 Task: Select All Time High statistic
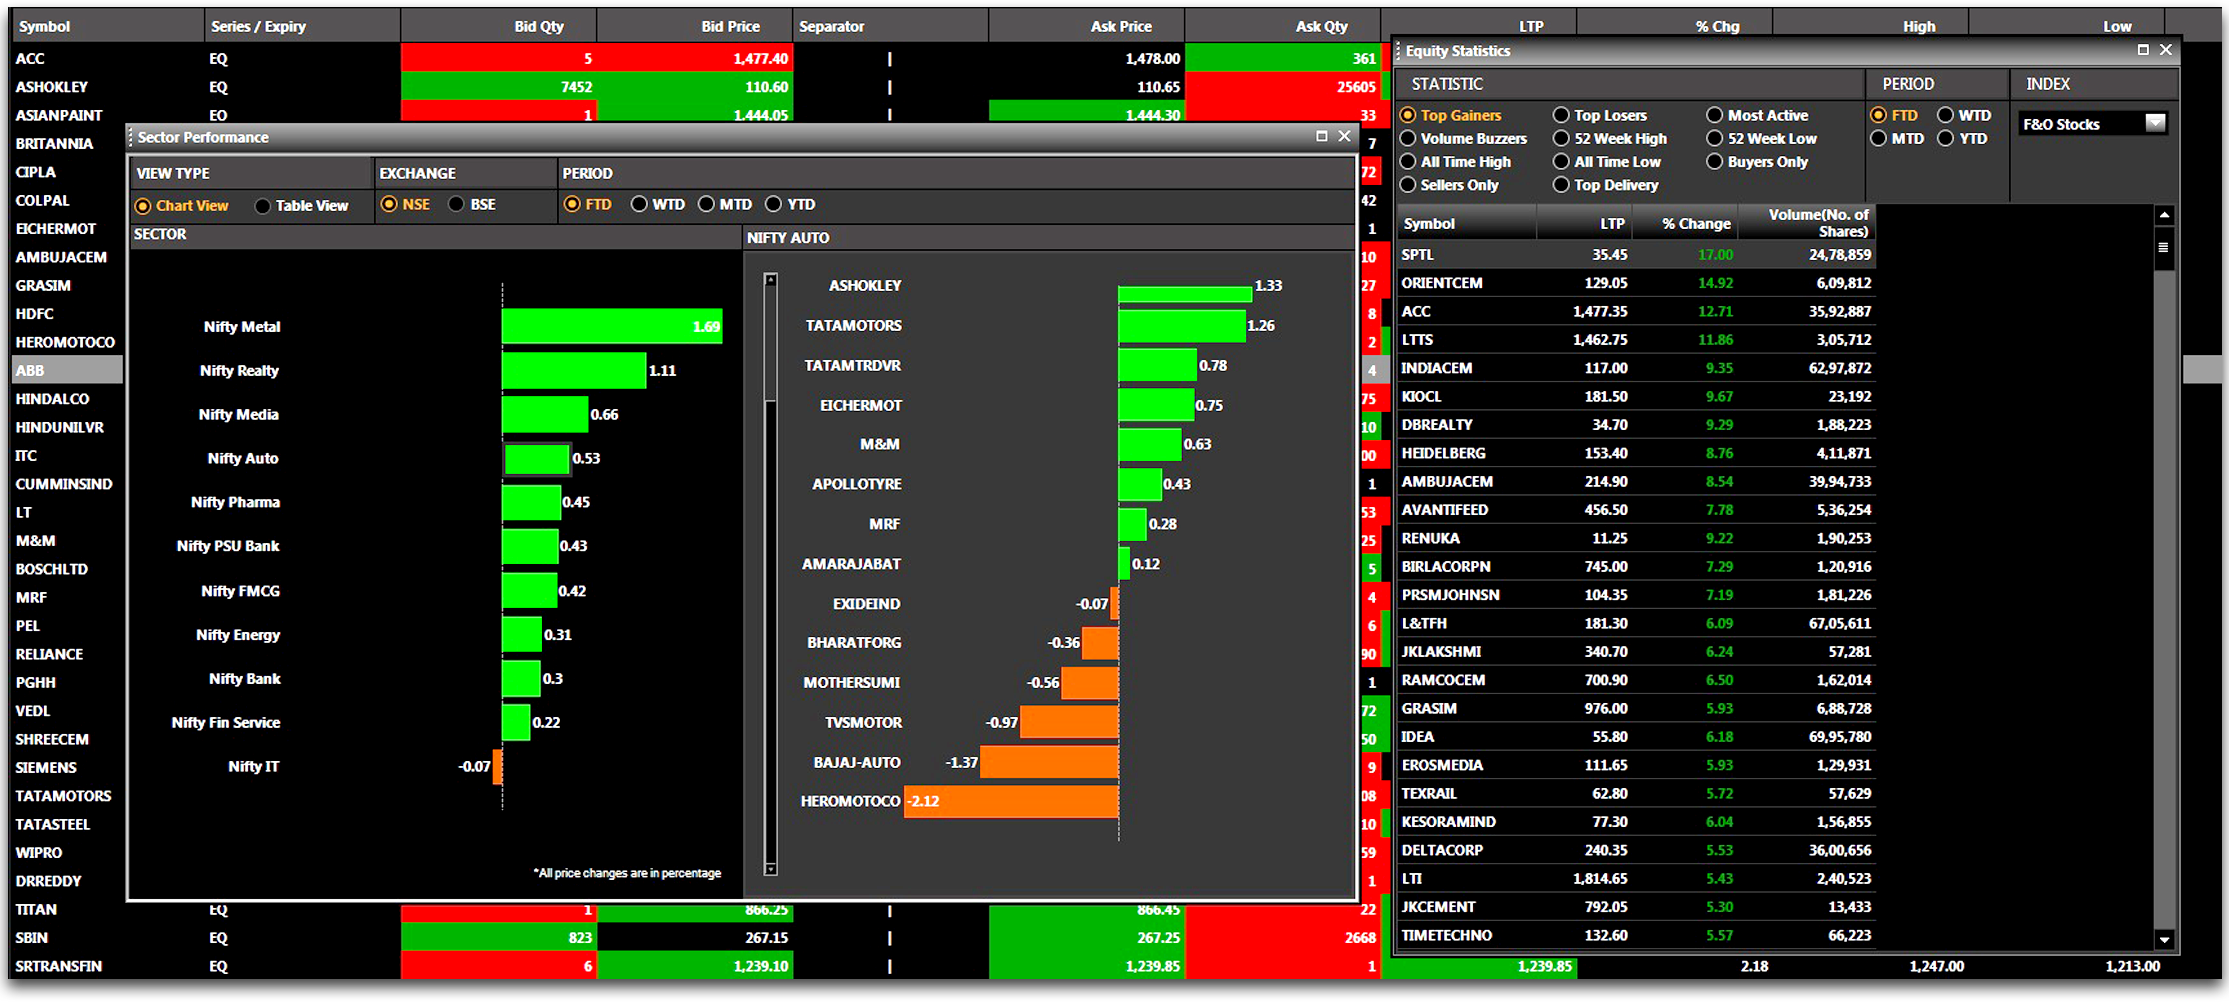pos(1456,161)
